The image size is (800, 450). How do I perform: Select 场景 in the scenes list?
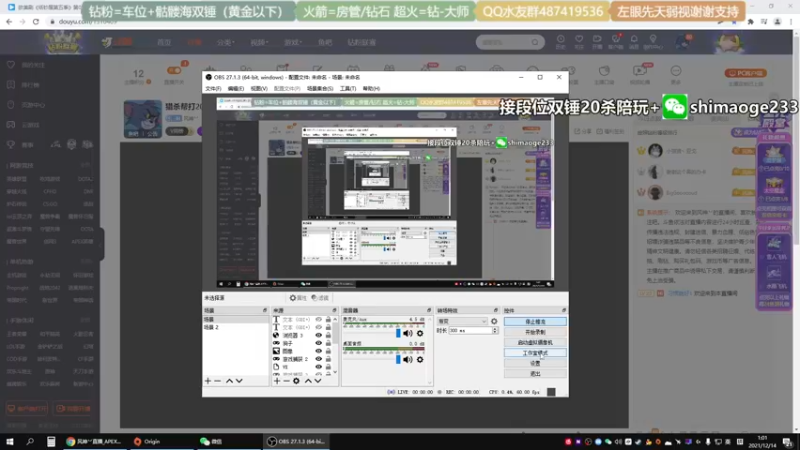[236, 319]
